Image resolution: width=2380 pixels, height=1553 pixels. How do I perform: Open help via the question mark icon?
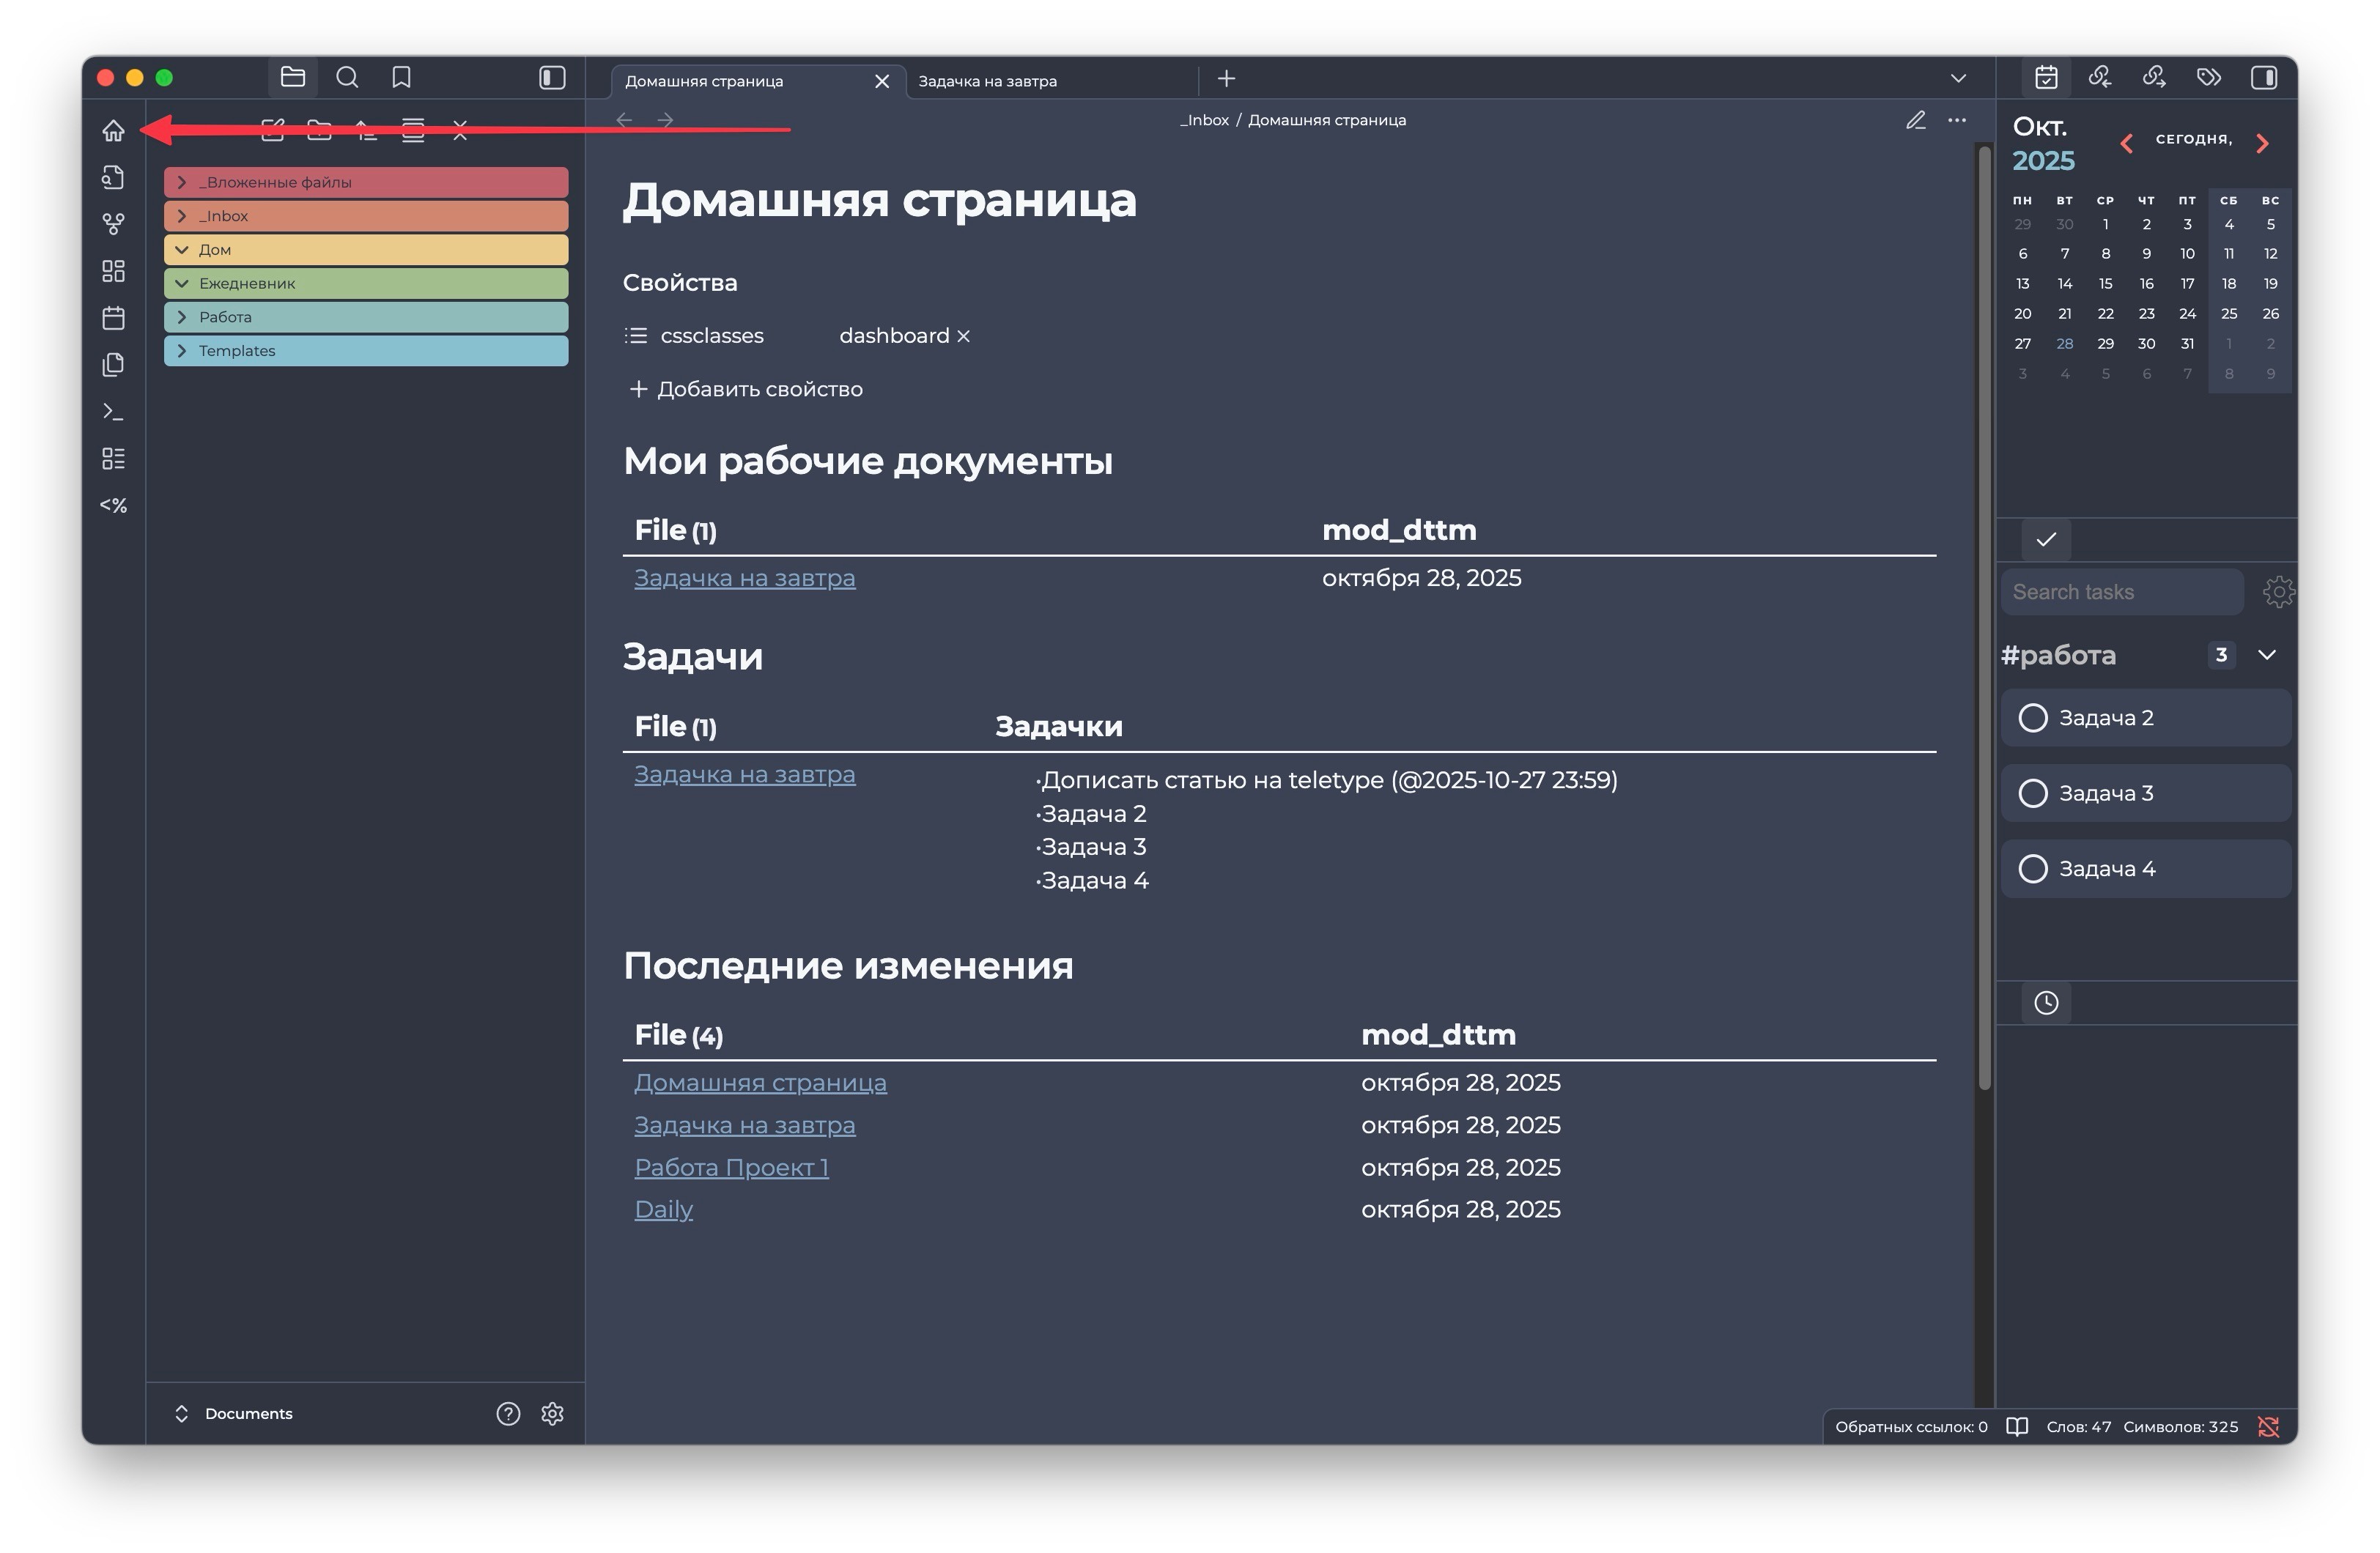(x=508, y=1413)
